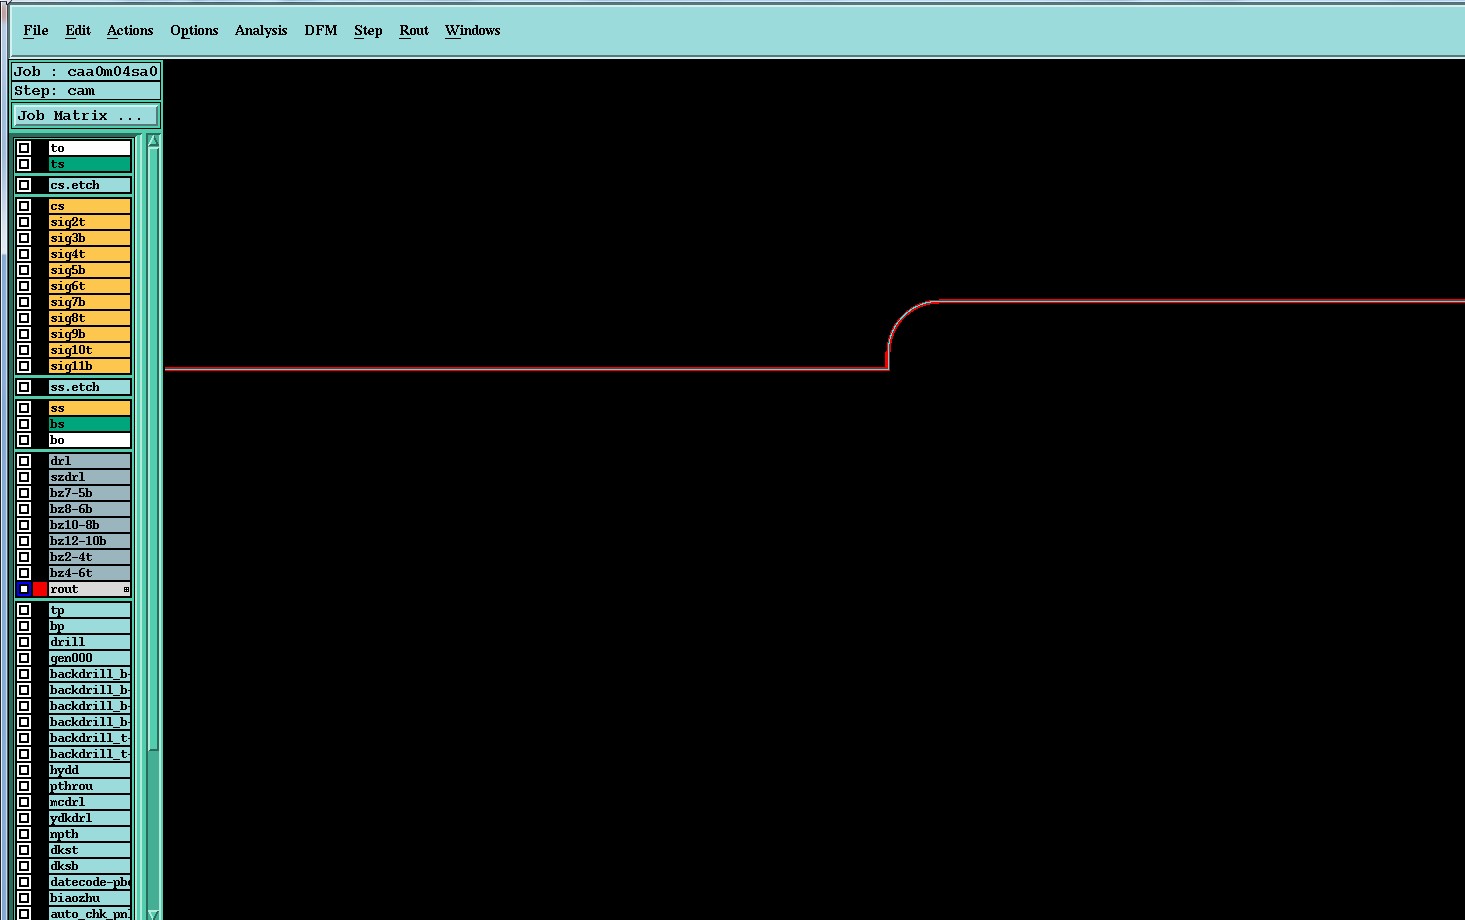Open the Windows menu
This screenshot has width=1465, height=920.
(473, 30)
